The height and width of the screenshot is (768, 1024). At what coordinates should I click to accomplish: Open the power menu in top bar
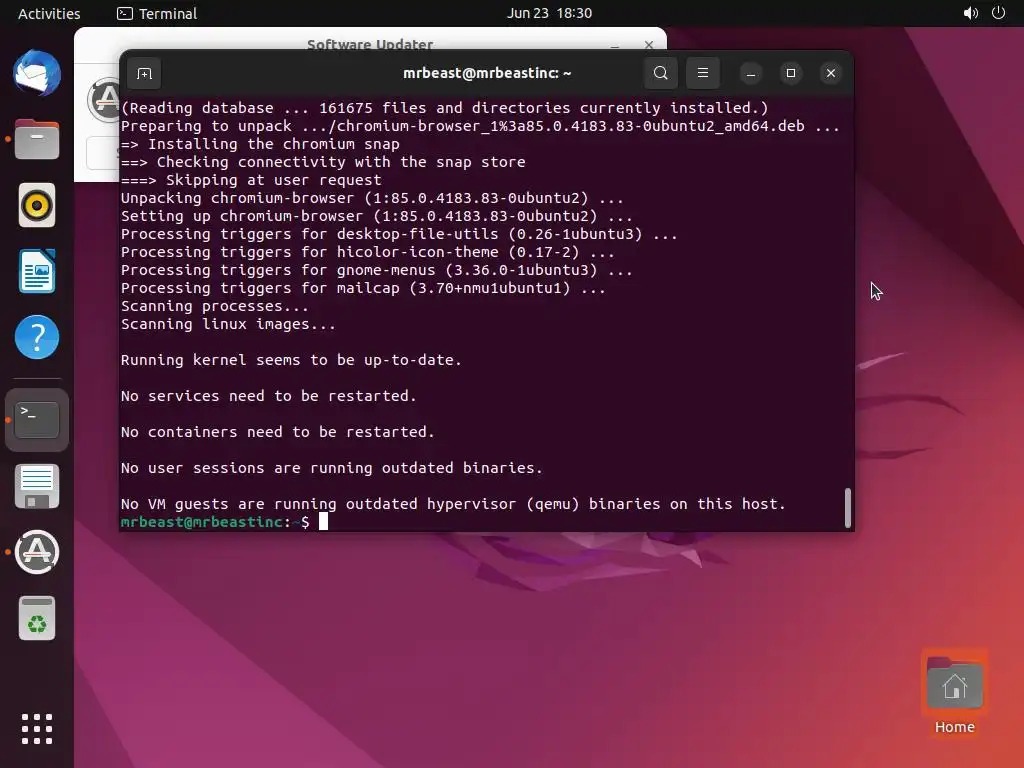pos(999,13)
